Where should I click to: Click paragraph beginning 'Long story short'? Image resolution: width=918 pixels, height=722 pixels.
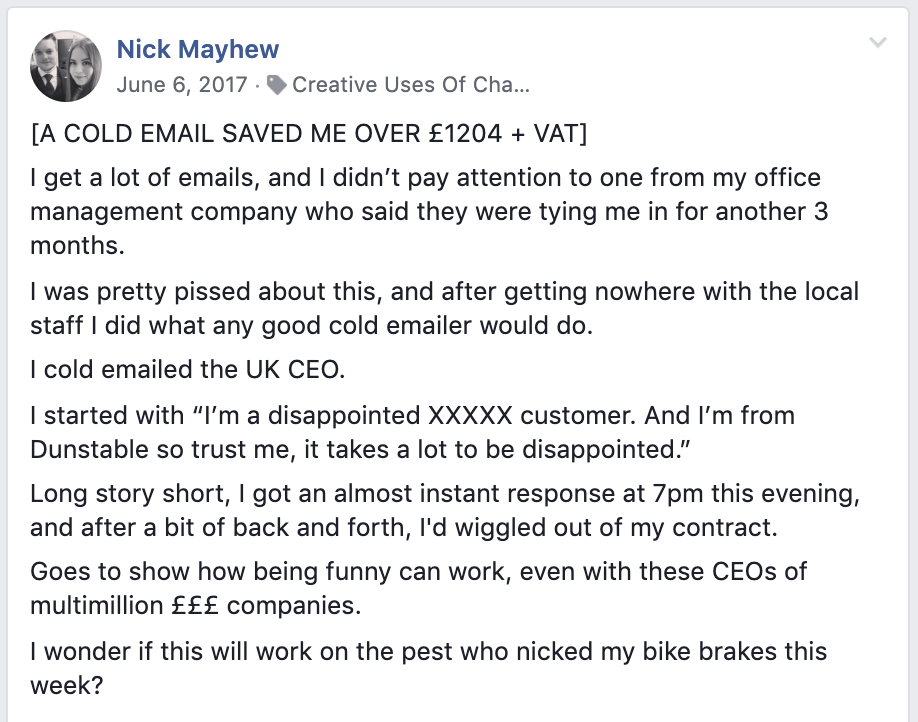(x=445, y=510)
